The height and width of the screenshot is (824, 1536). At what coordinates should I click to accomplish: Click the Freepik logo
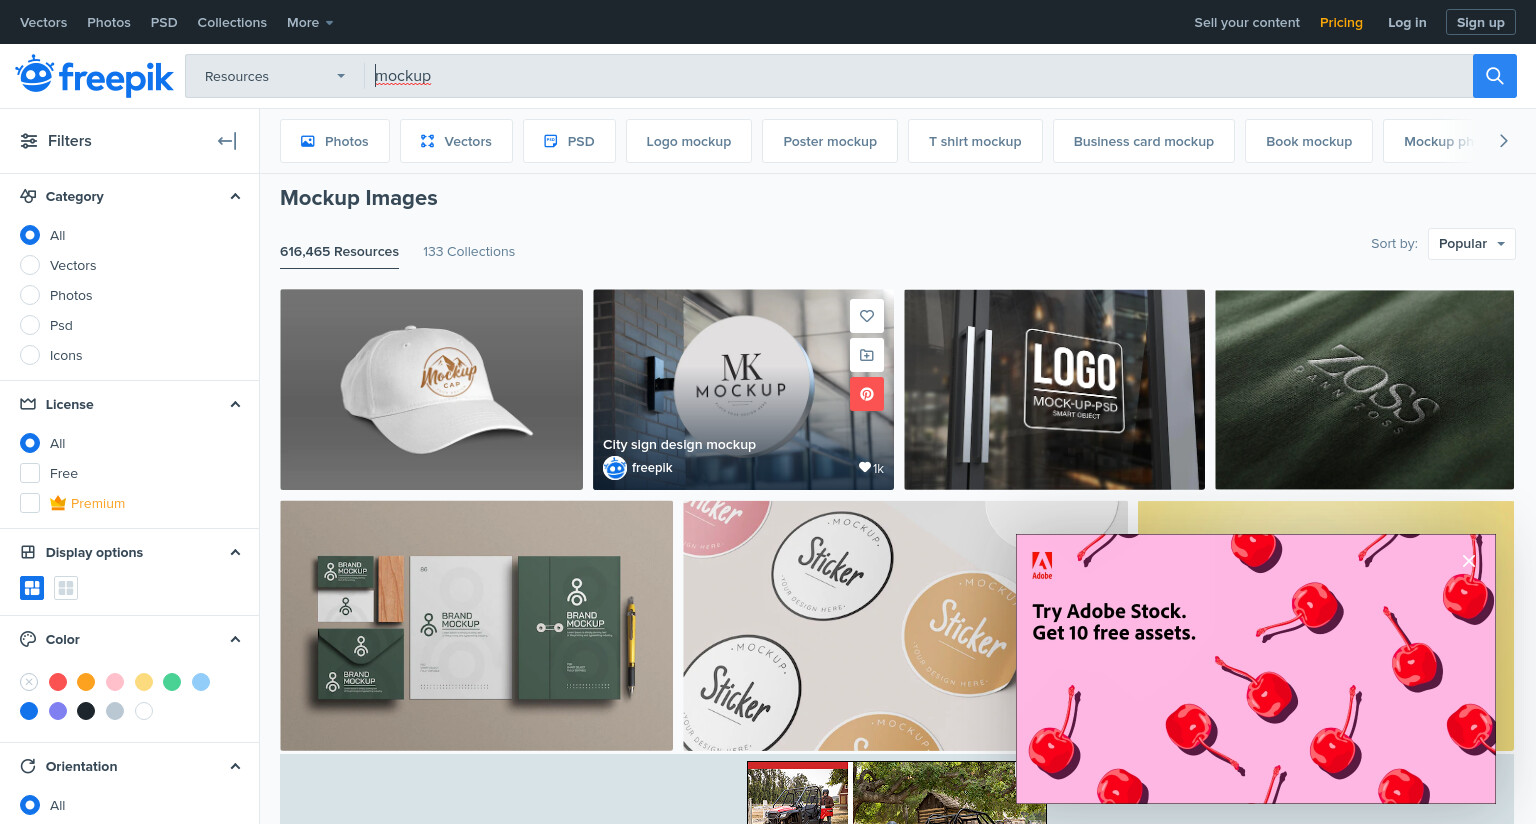click(94, 76)
